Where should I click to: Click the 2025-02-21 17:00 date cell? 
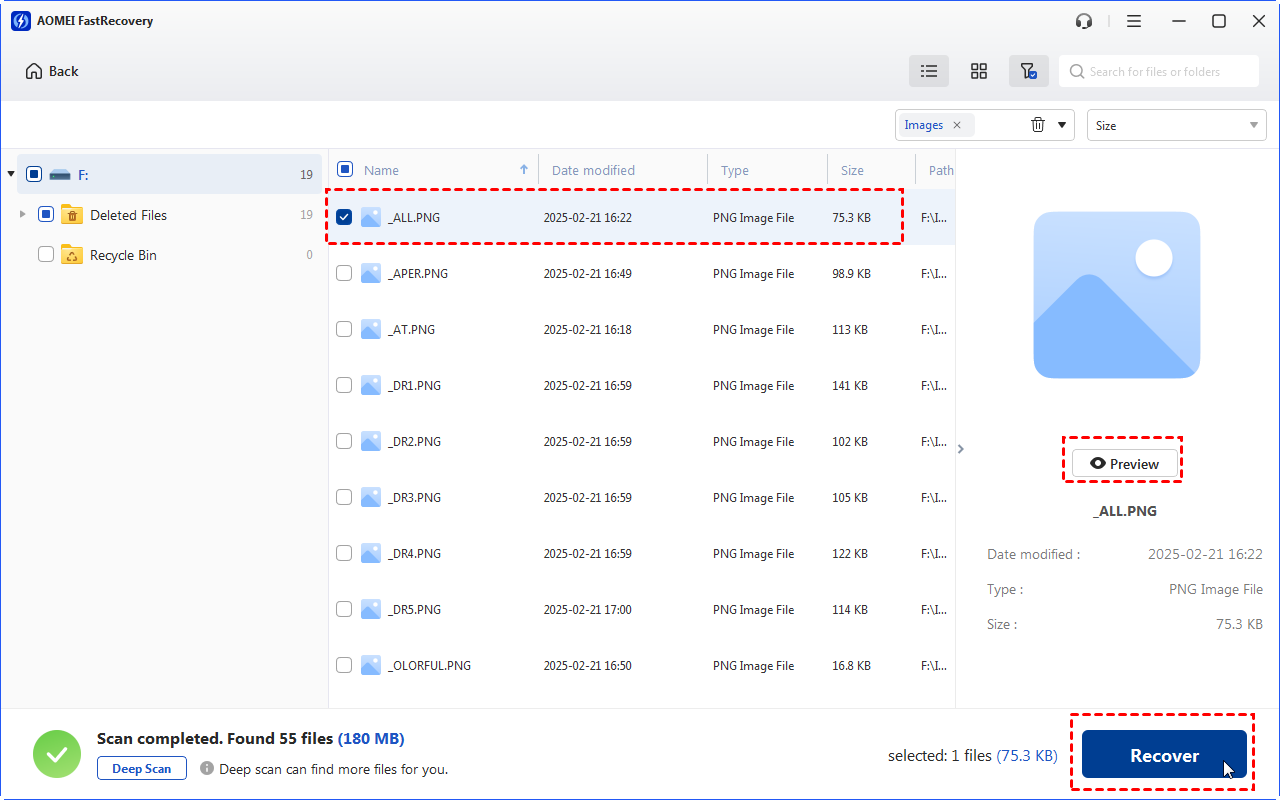coord(587,609)
